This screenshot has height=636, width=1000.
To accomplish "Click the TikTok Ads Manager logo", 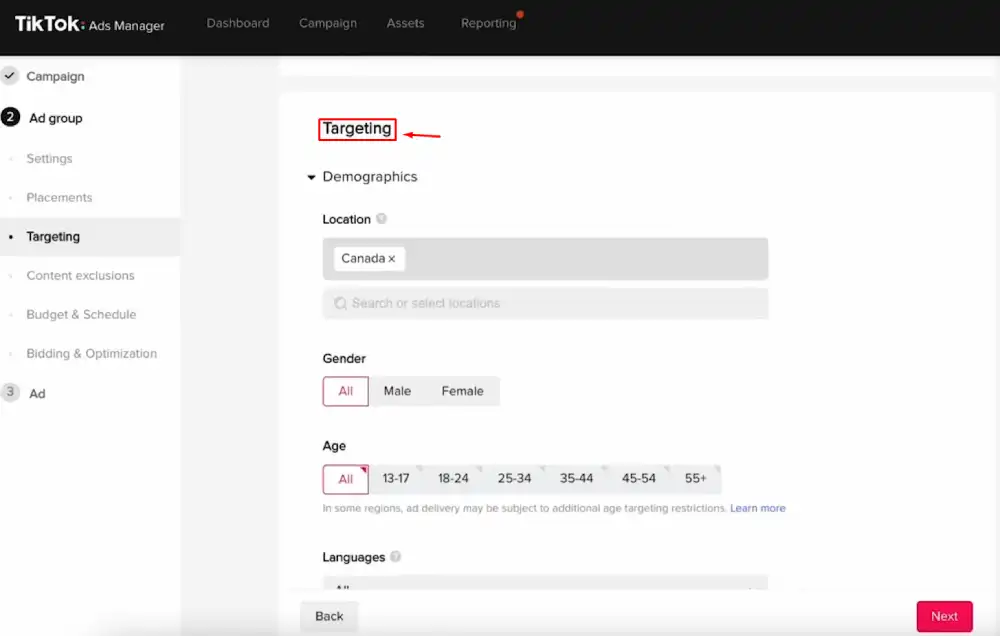I will [89, 24].
